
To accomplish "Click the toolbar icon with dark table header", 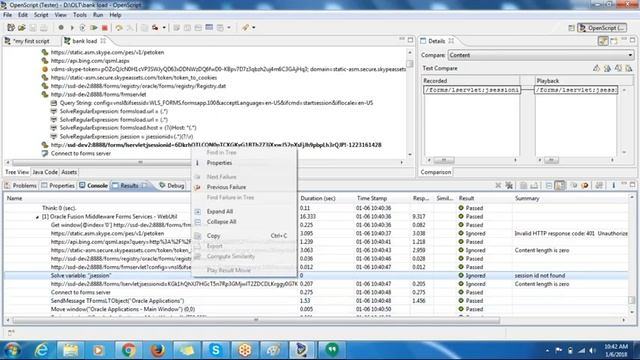I will point(209,28).
